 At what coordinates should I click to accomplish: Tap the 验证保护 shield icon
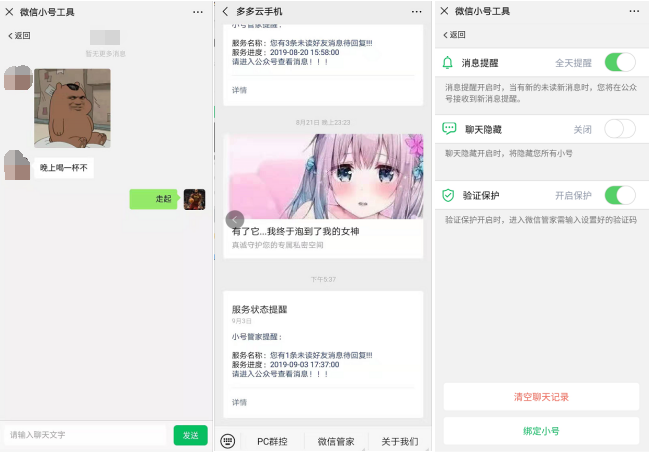(448, 195)
